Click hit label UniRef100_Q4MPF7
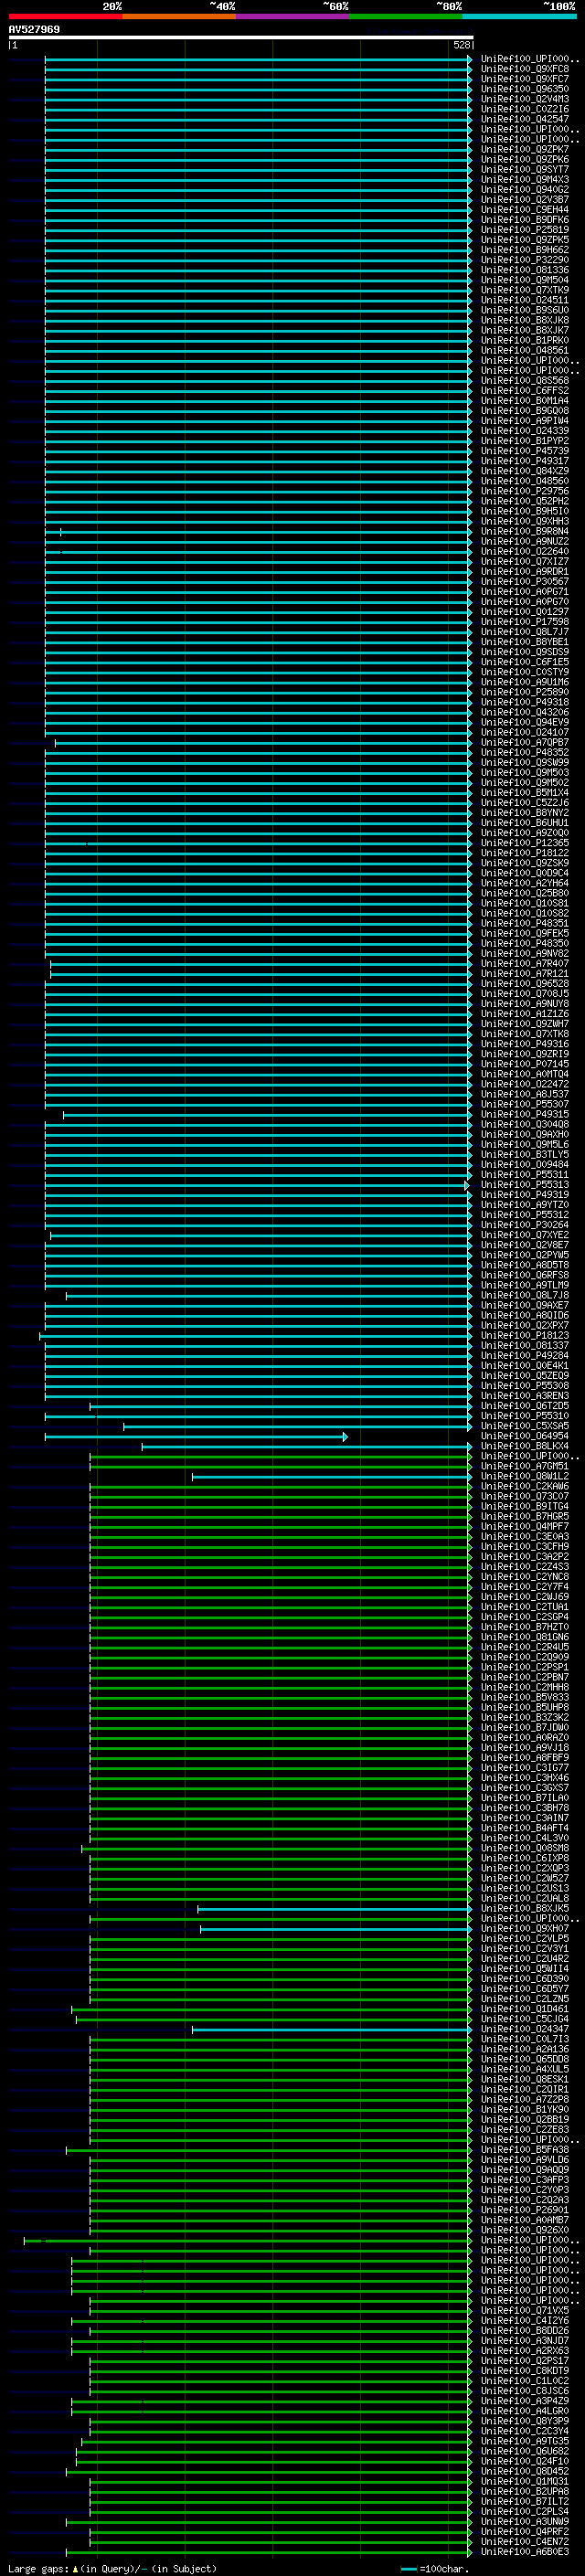 [x=525, y=1526]
